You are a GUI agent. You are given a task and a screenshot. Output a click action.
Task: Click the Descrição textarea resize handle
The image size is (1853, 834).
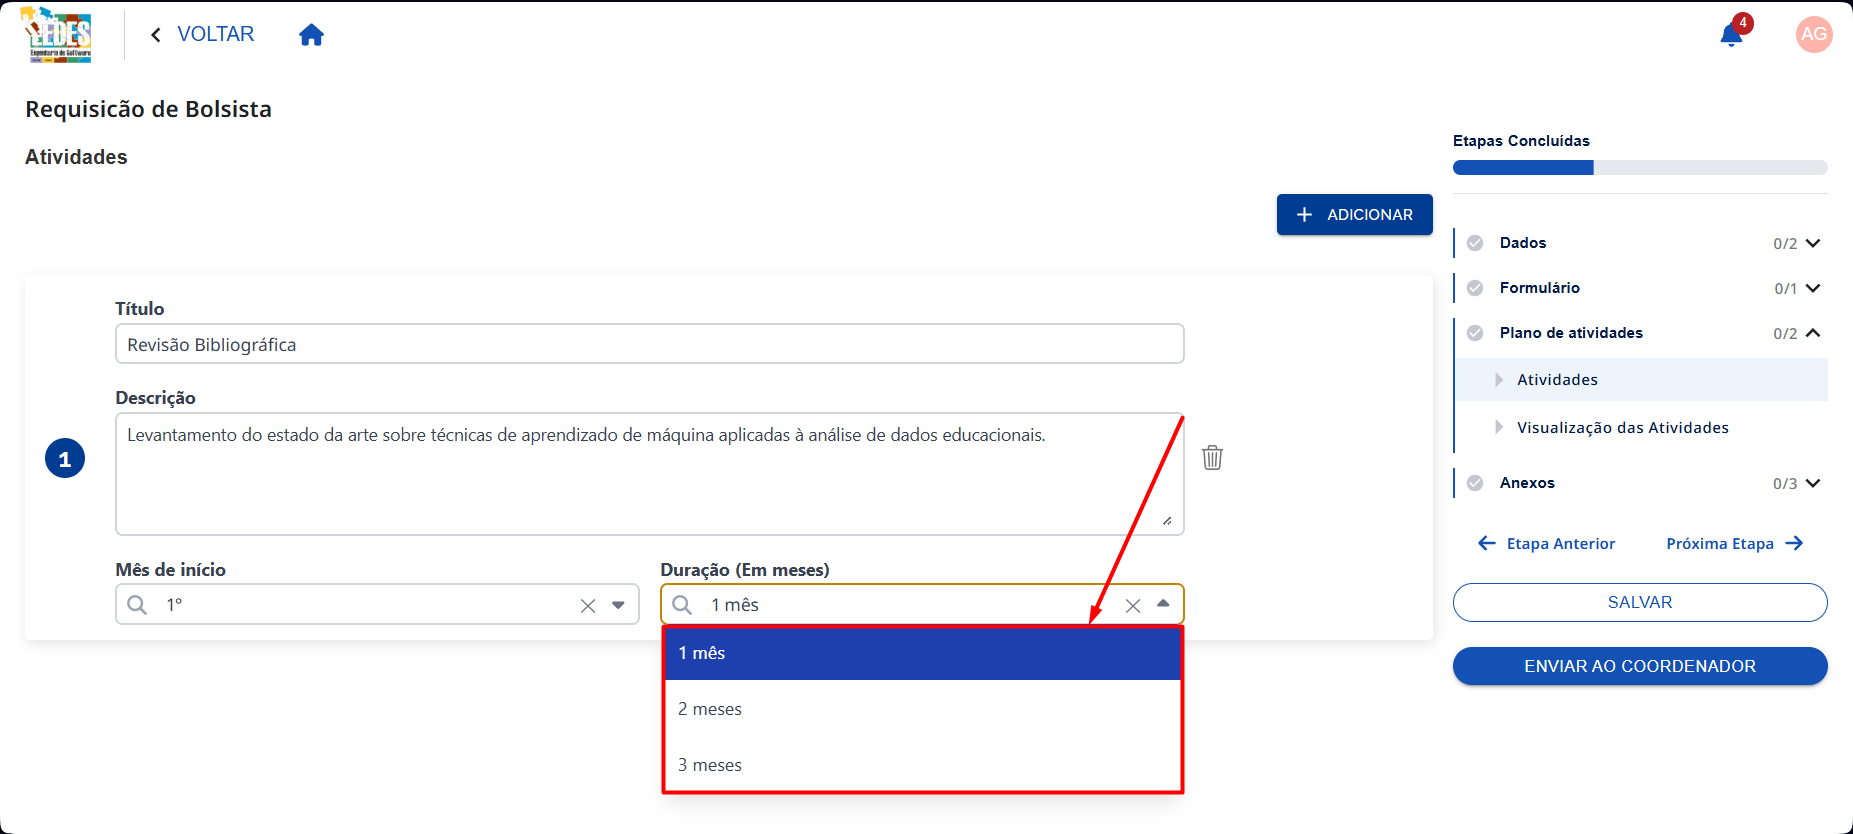point(1167,520)
